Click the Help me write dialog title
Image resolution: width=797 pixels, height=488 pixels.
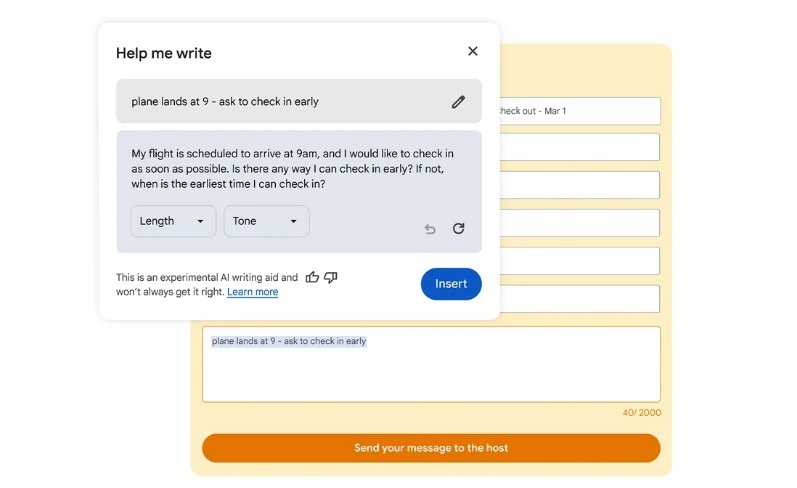pos(164,53)
